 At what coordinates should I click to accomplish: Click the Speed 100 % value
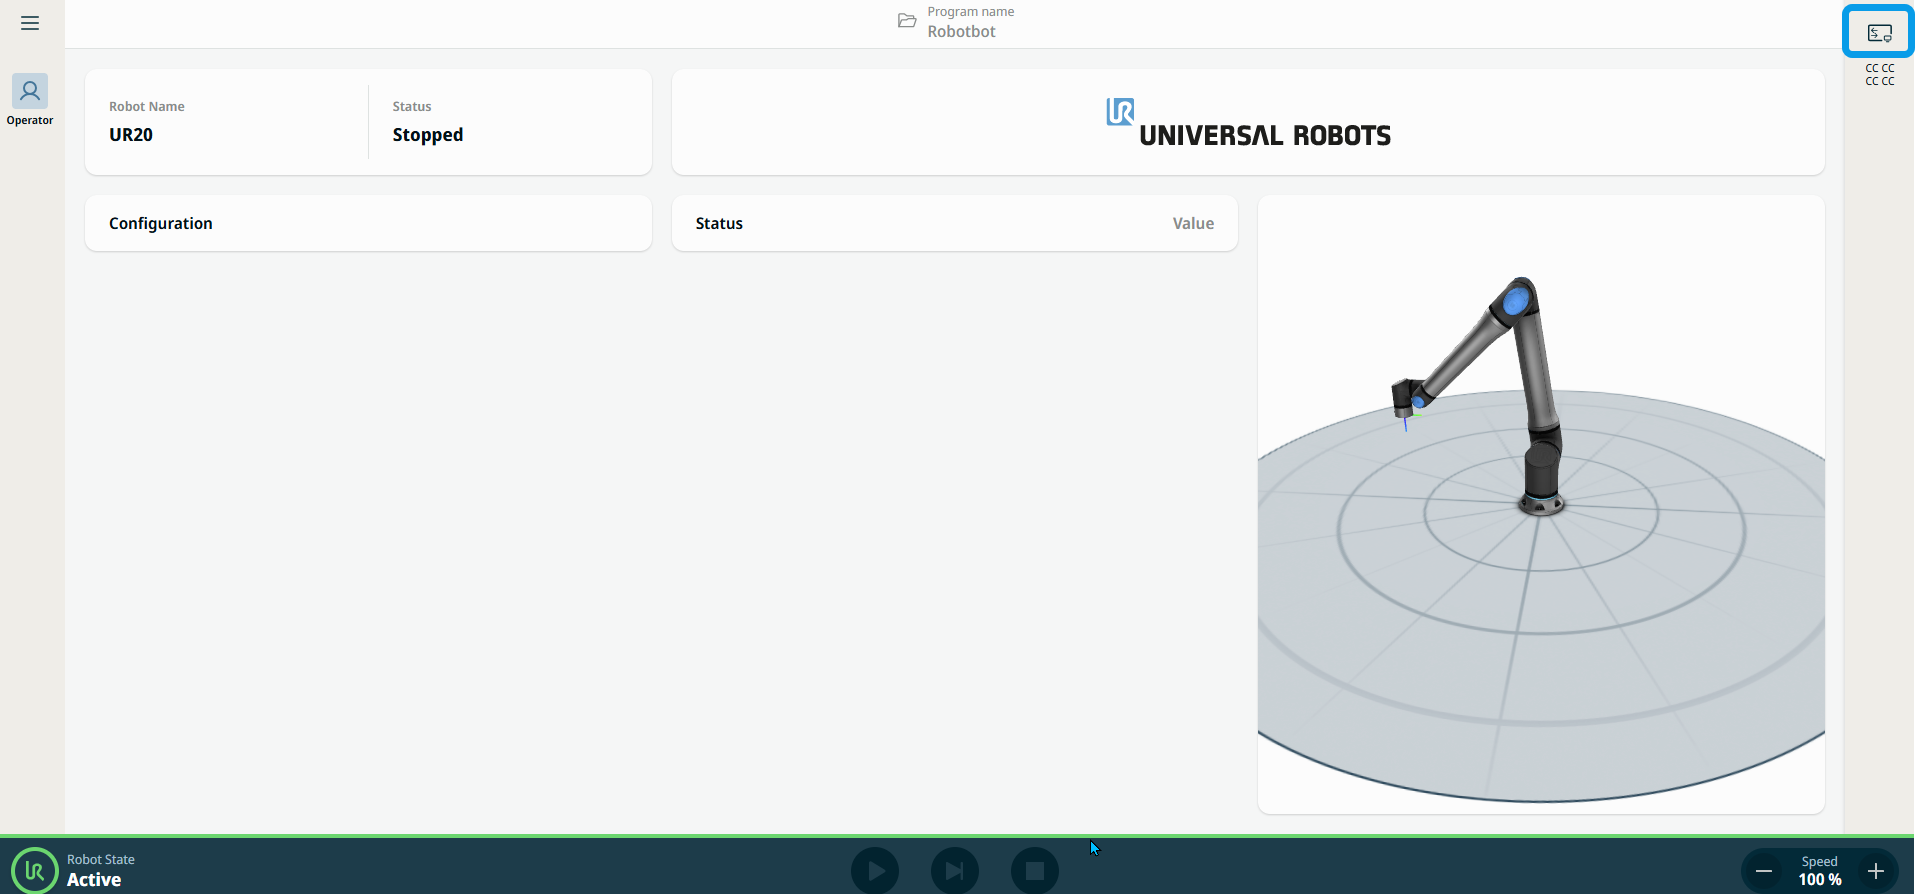pyautogui.click(x=1819, y=879)
